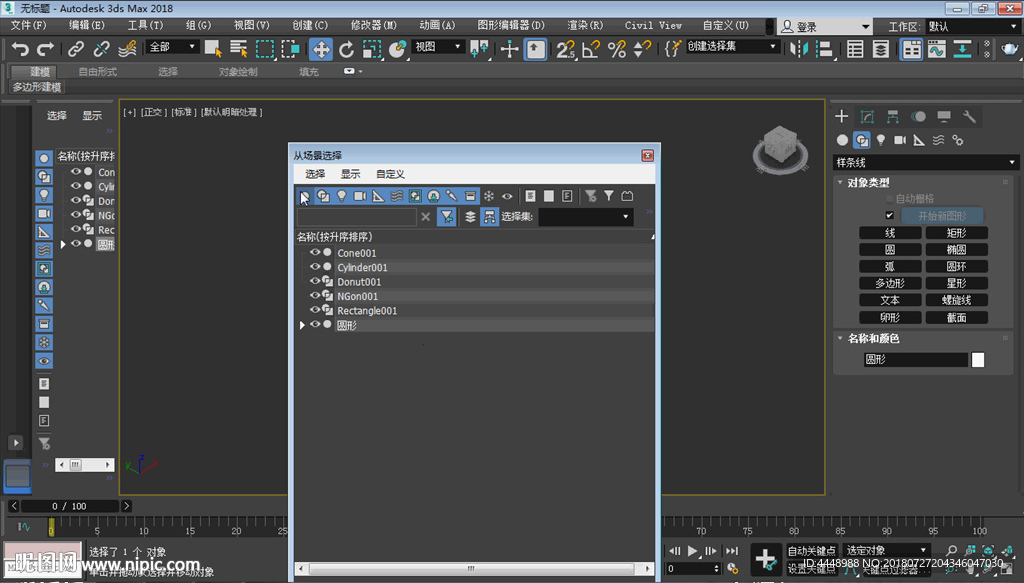Open the 选择 menu in Select From Scene dialog
1024x583 pixels.
coord(315,174)
